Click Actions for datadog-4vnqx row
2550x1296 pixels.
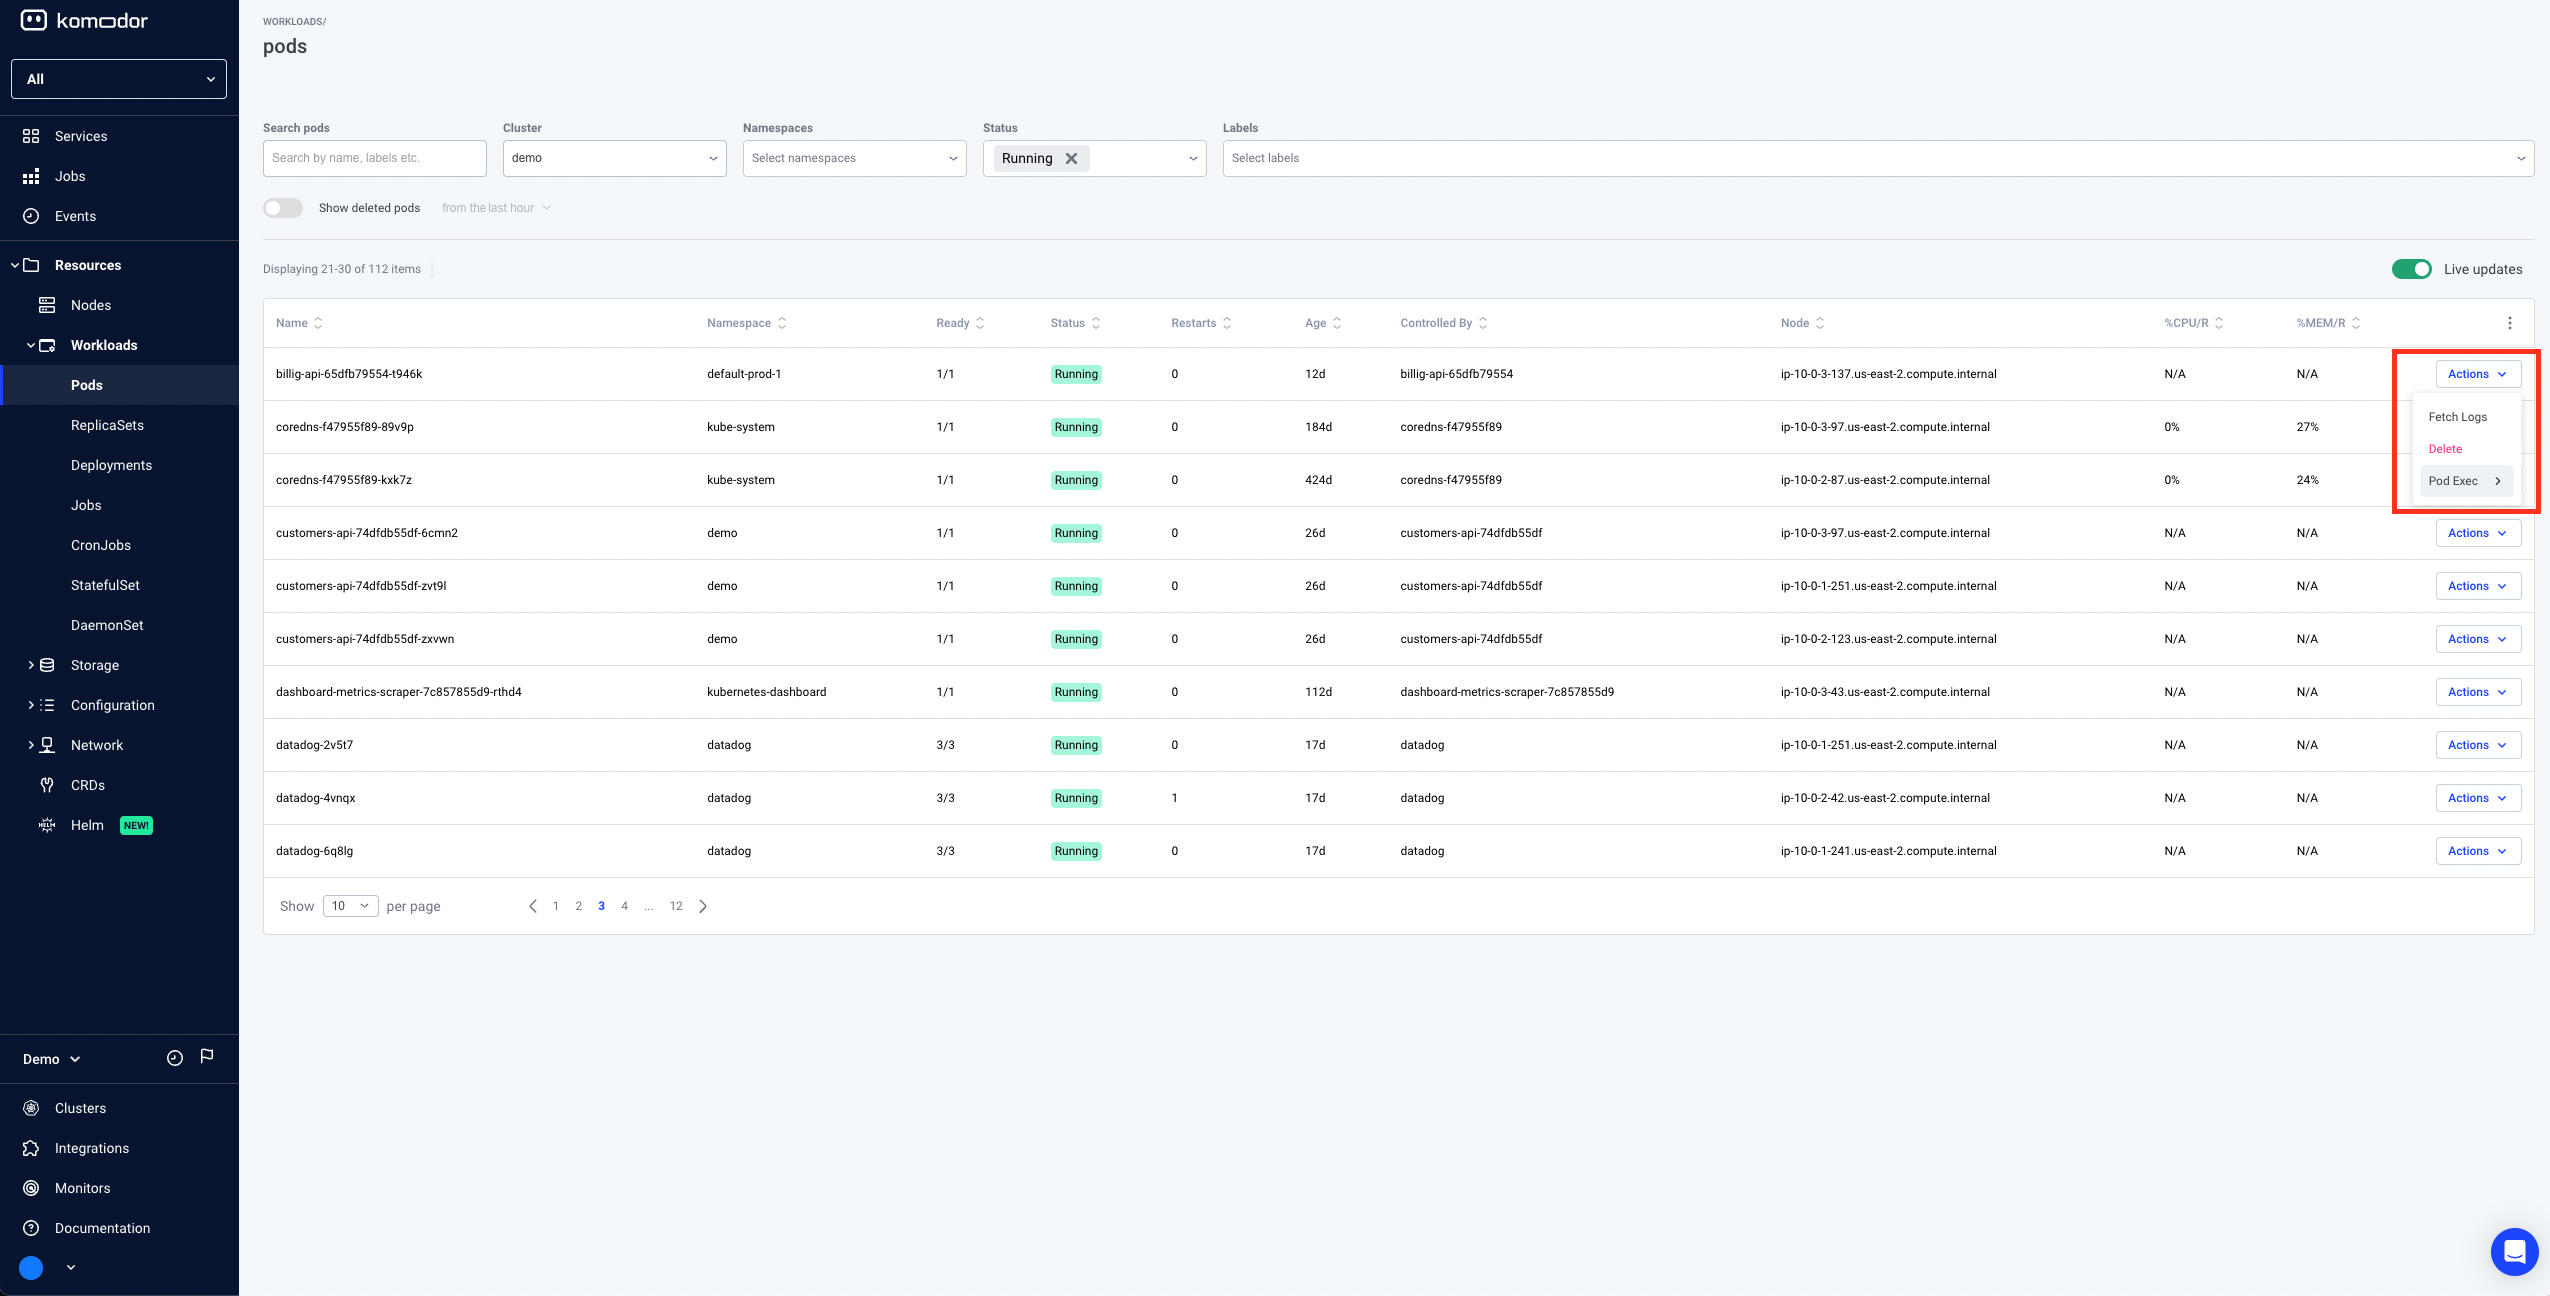pos(2478,798)
